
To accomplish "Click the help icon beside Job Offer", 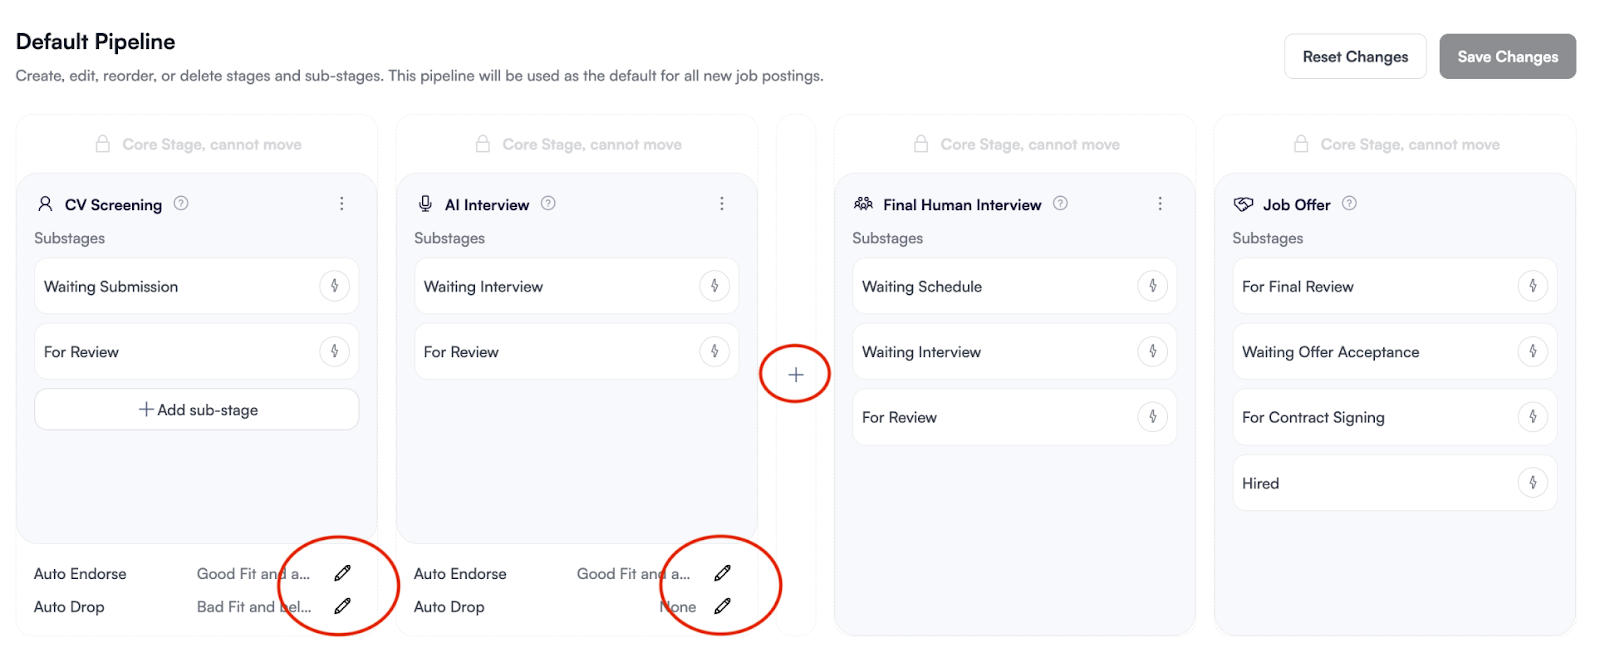I will 1348,203.
